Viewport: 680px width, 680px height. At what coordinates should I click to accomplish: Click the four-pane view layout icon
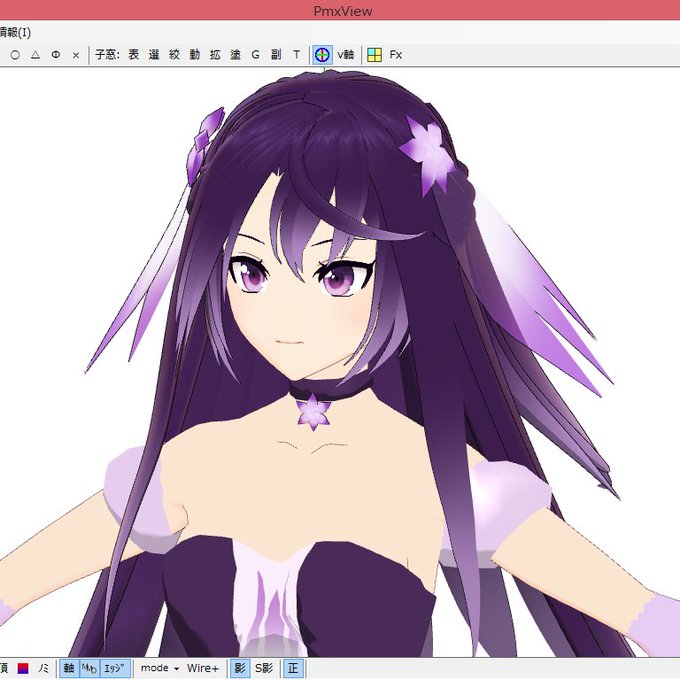374,55
